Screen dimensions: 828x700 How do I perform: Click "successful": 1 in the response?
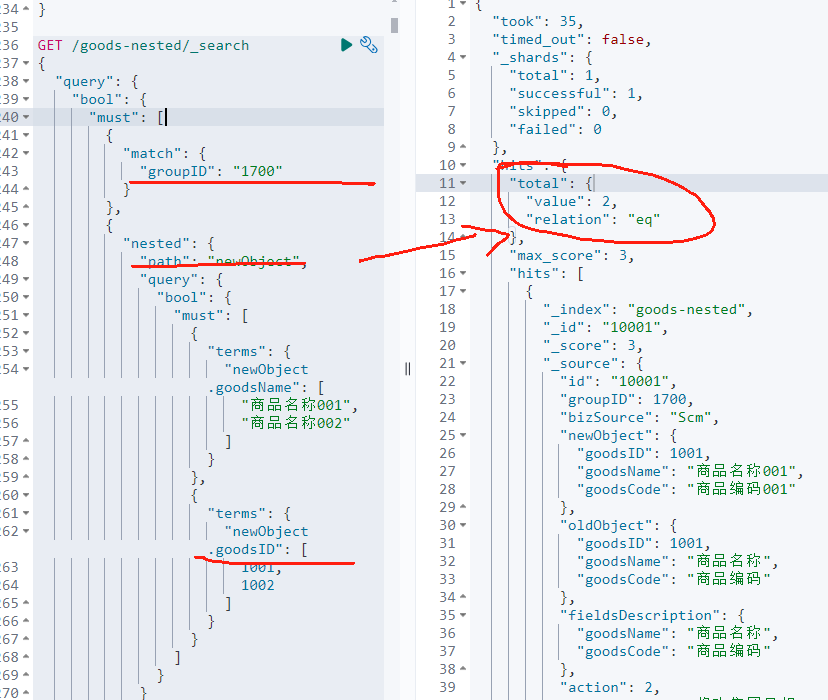click(x=576, y=93)
